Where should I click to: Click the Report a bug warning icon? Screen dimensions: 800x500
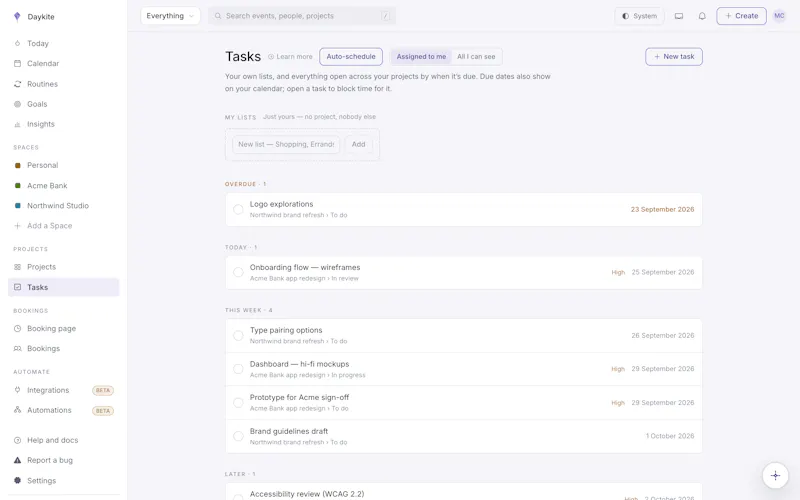[17, 460]
